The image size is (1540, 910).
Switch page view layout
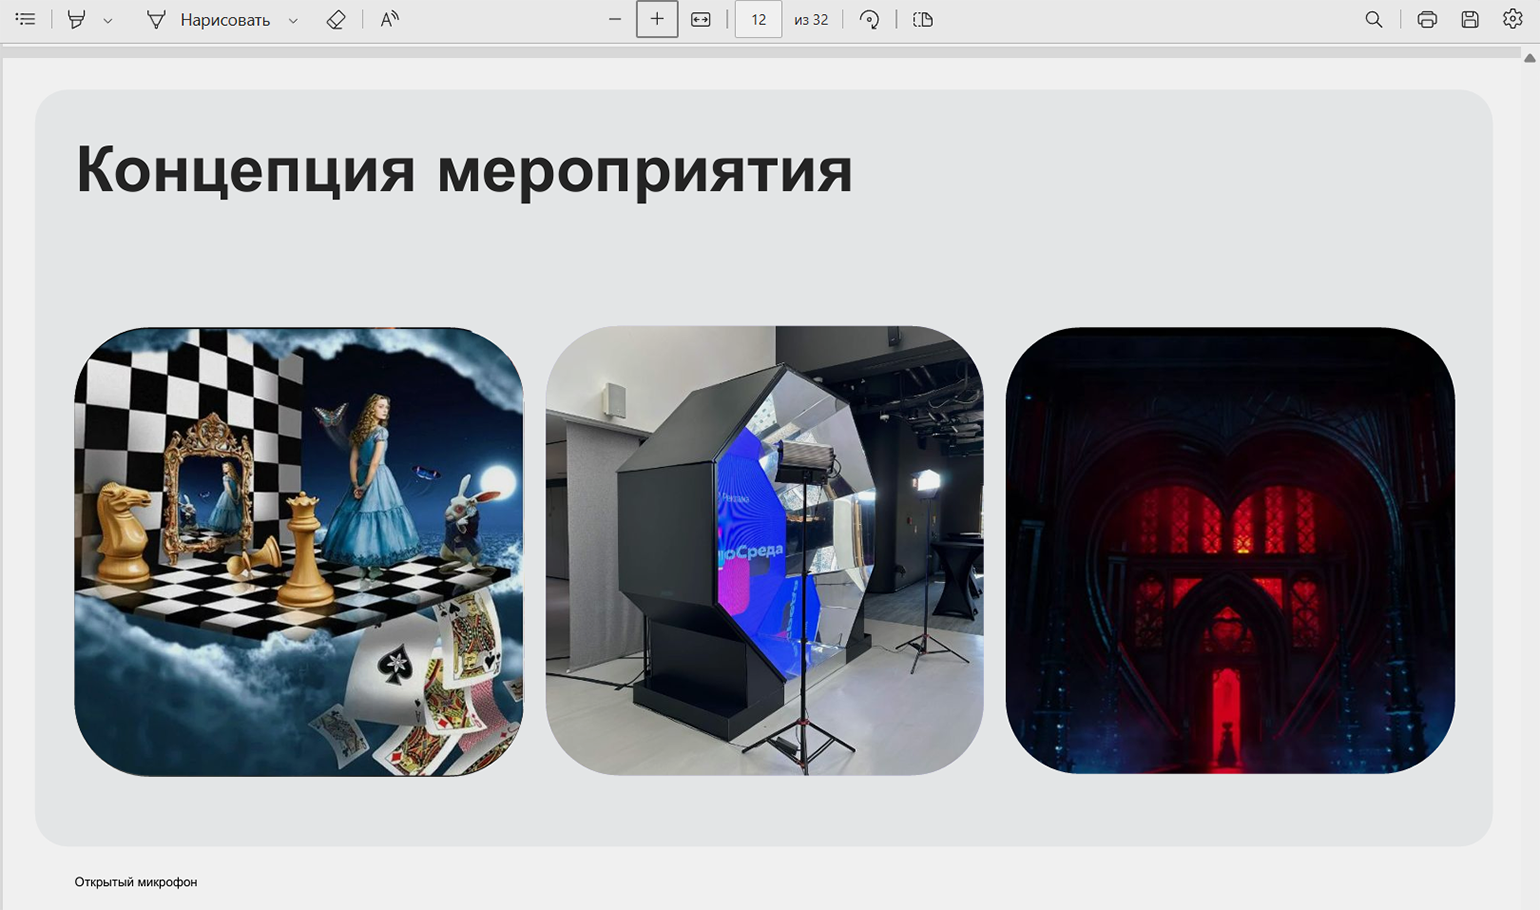pyautogui.click(x=922, y=19)
